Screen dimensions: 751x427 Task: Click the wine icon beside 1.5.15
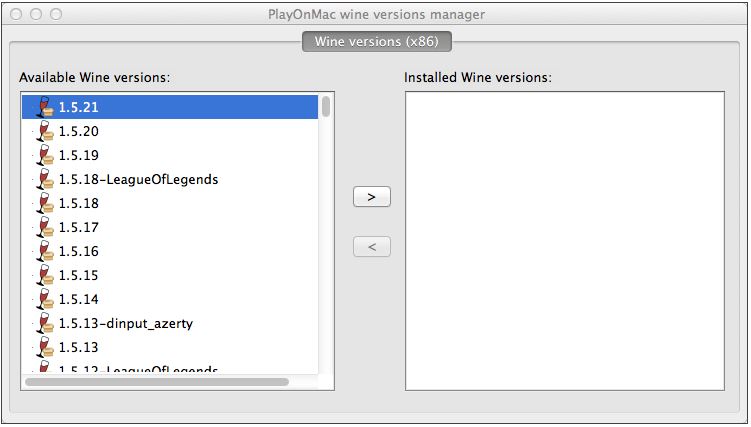point(46,275)
